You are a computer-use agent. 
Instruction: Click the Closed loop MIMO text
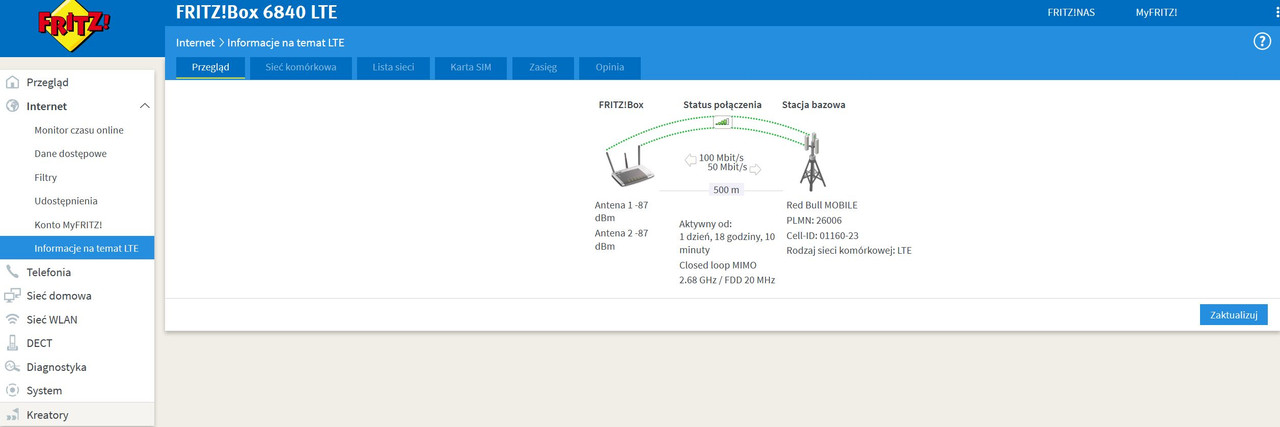click(718, 265)
